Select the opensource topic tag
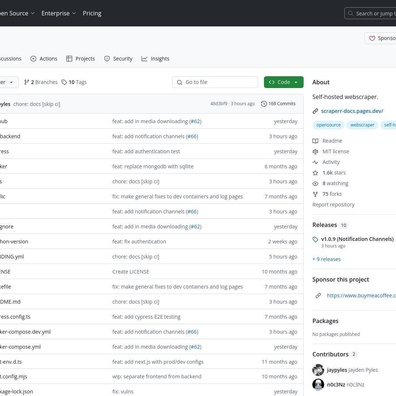This screenshot has width=396, height=396. coord(328,125)
